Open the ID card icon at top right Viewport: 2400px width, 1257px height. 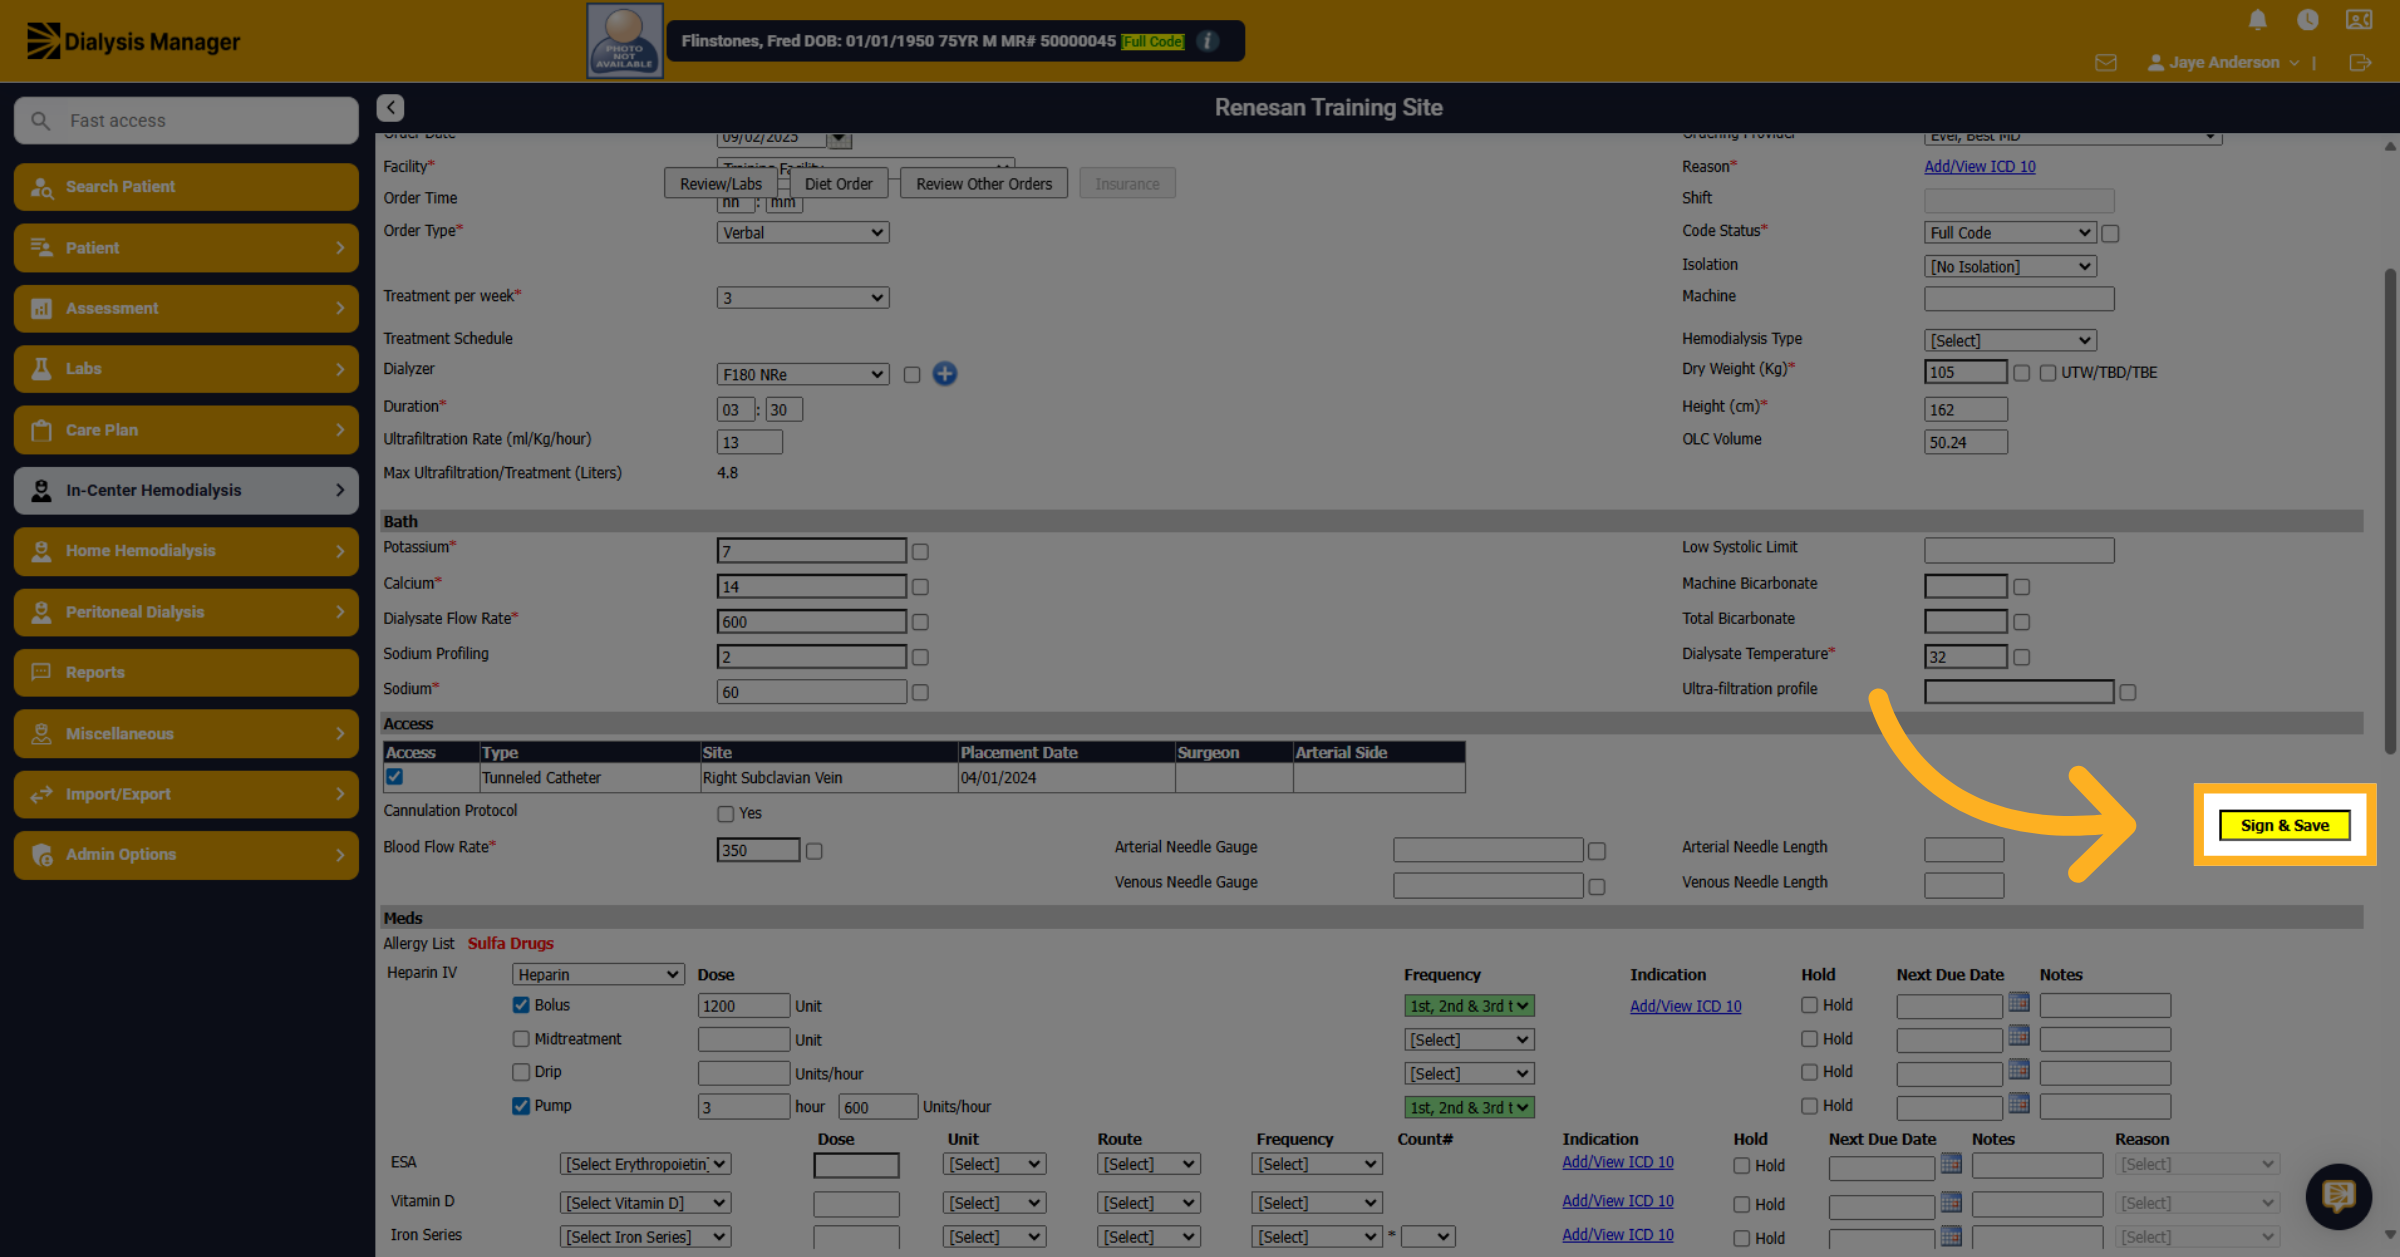tap(2359, 19)
